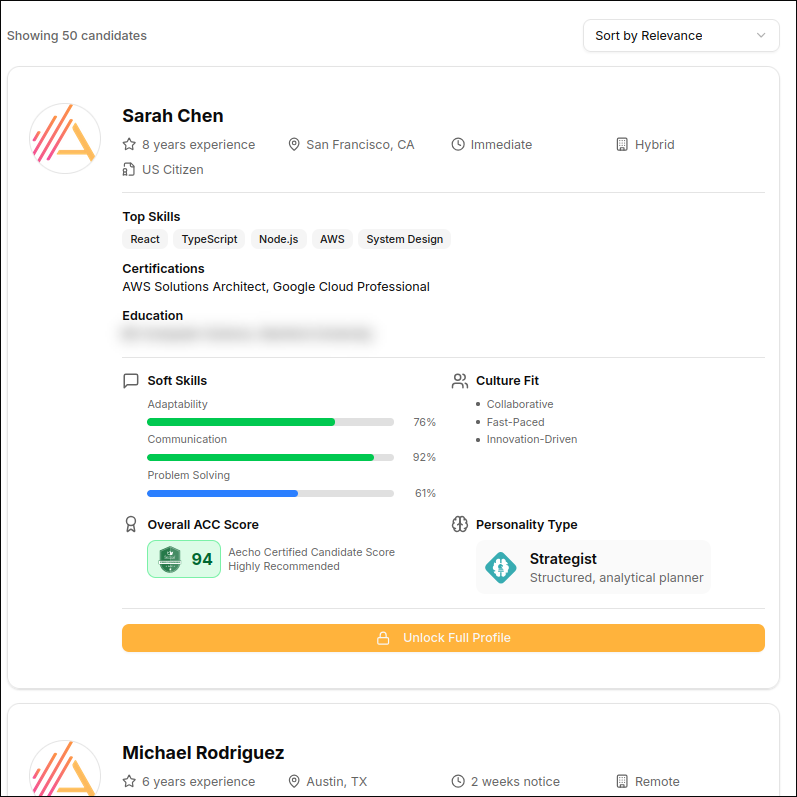Click the green 94 ACC score badge
Image resolution: width=797 pixels, height=797 pixels.
pyautogui.click(x=184, y=559)
